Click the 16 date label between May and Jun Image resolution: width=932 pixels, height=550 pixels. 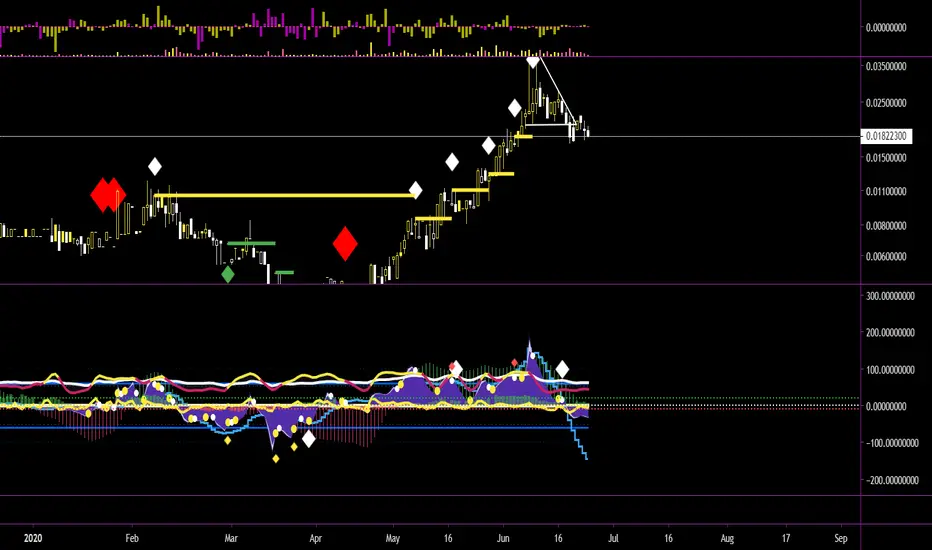click(x=448, y=538)
